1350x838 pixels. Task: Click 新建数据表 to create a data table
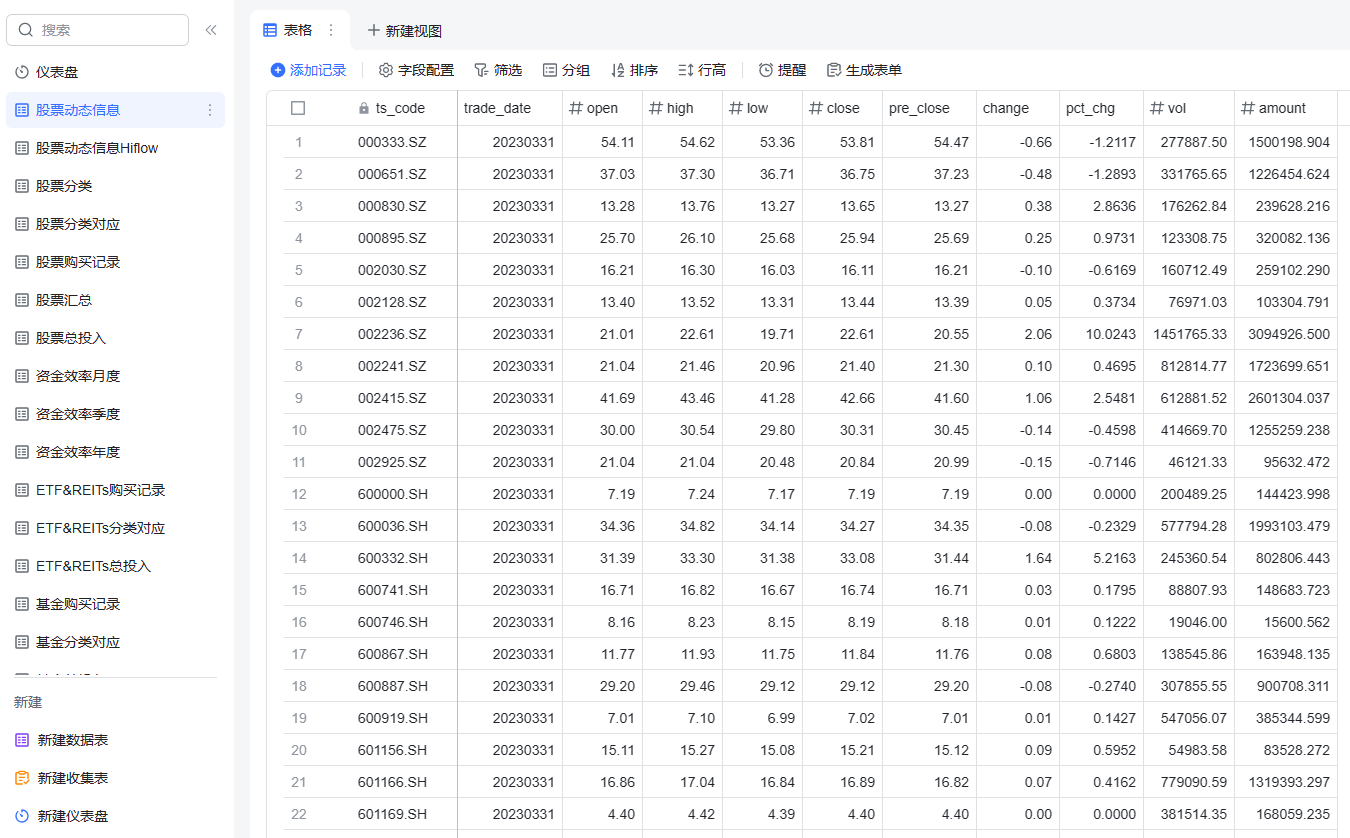click(73, 738)
